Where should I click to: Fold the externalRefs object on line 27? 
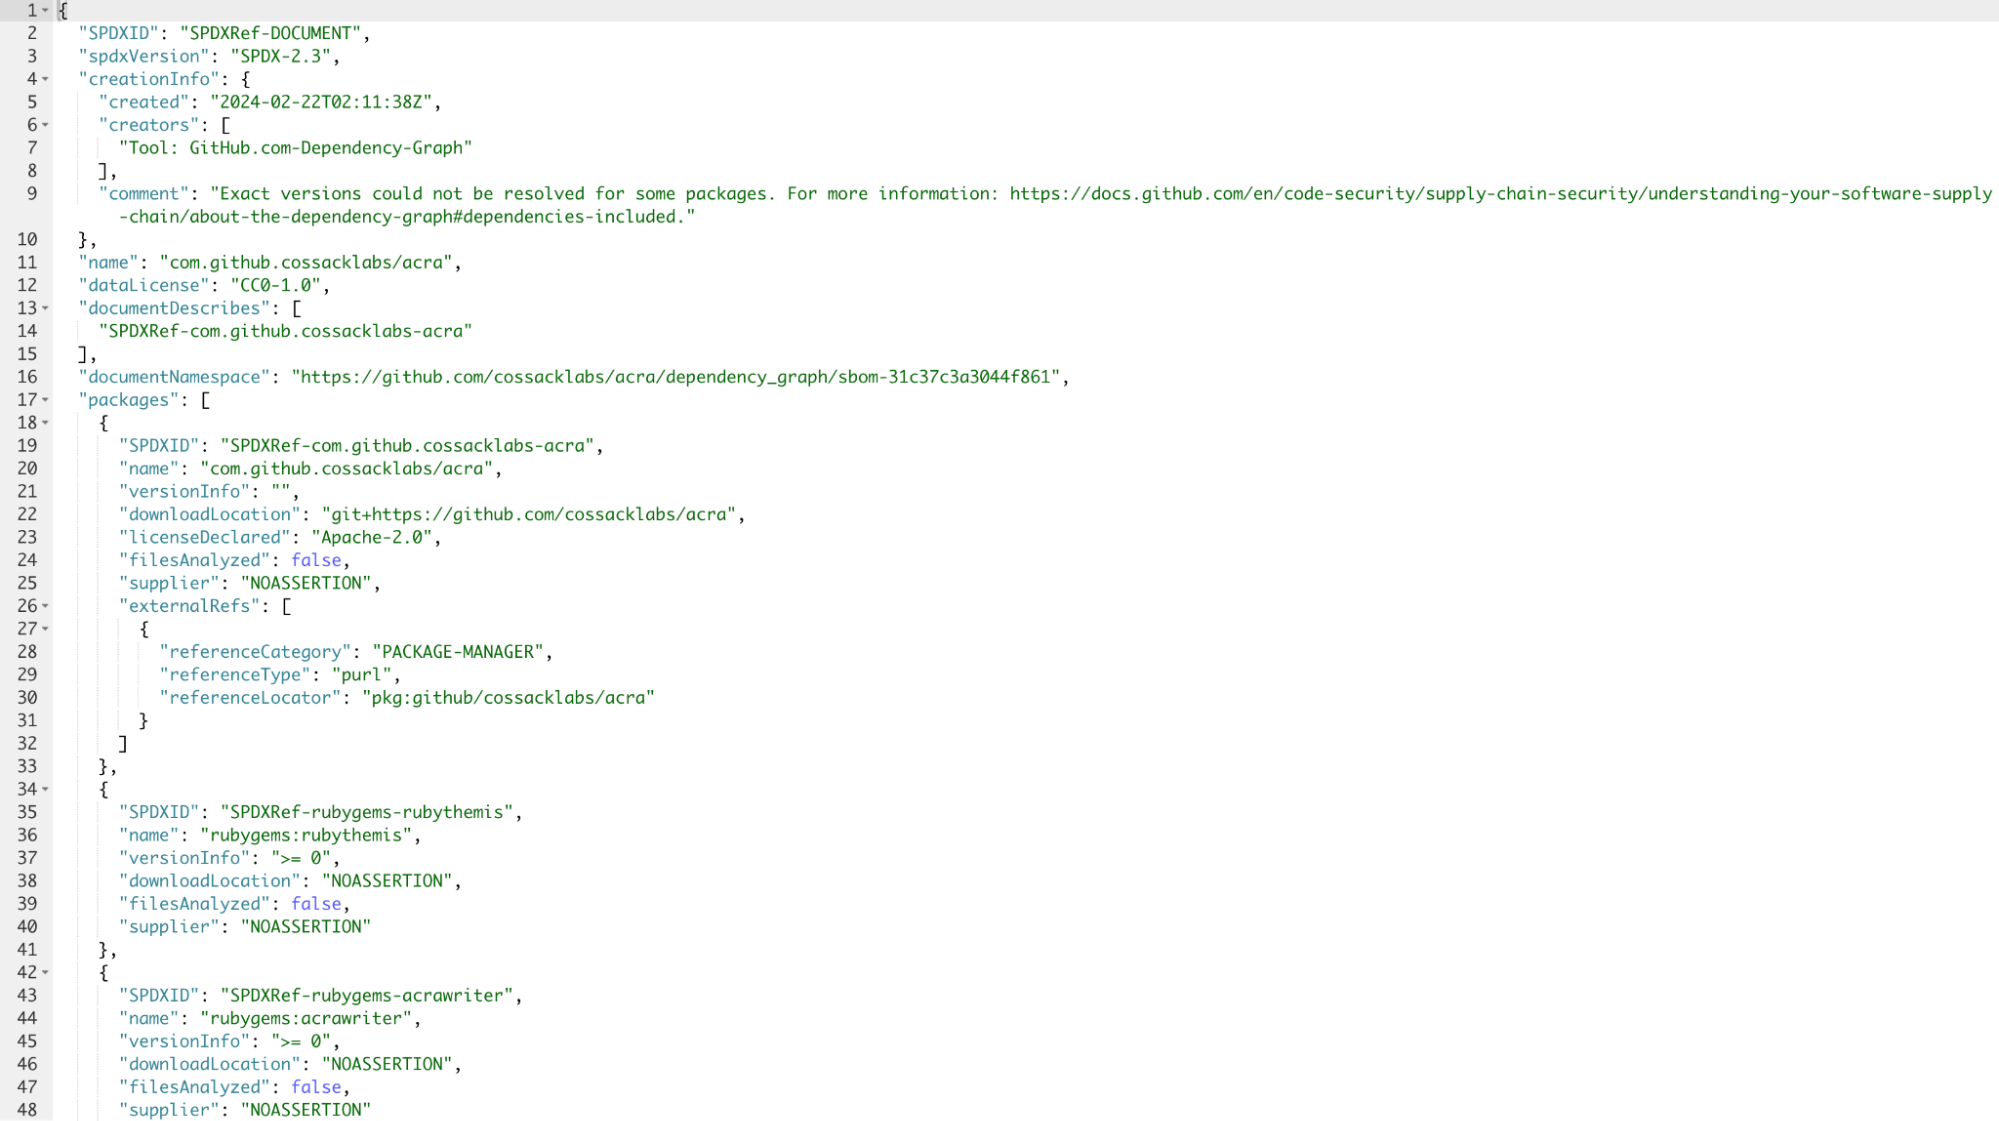[45, 629]
